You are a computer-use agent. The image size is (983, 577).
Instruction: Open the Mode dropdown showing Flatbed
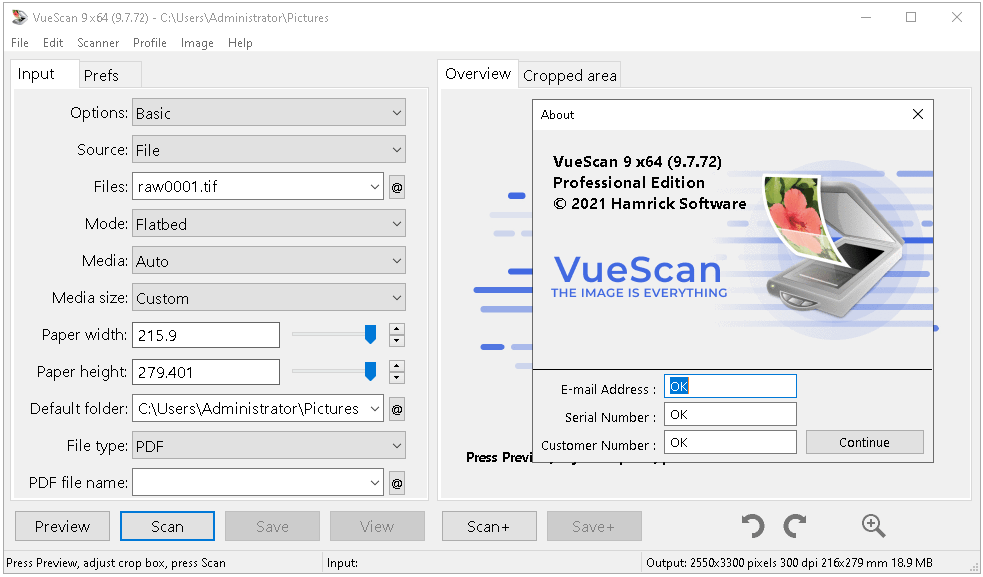click(x=269, y=224)
